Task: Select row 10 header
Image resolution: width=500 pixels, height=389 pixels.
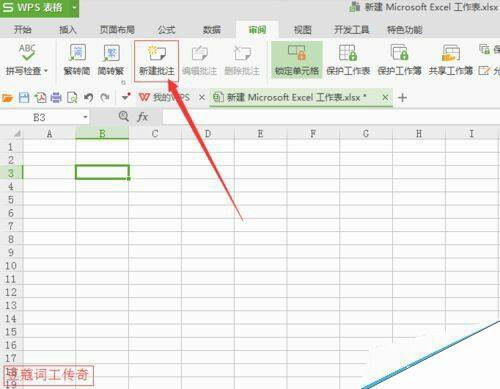Action: [x=11, y=265]
